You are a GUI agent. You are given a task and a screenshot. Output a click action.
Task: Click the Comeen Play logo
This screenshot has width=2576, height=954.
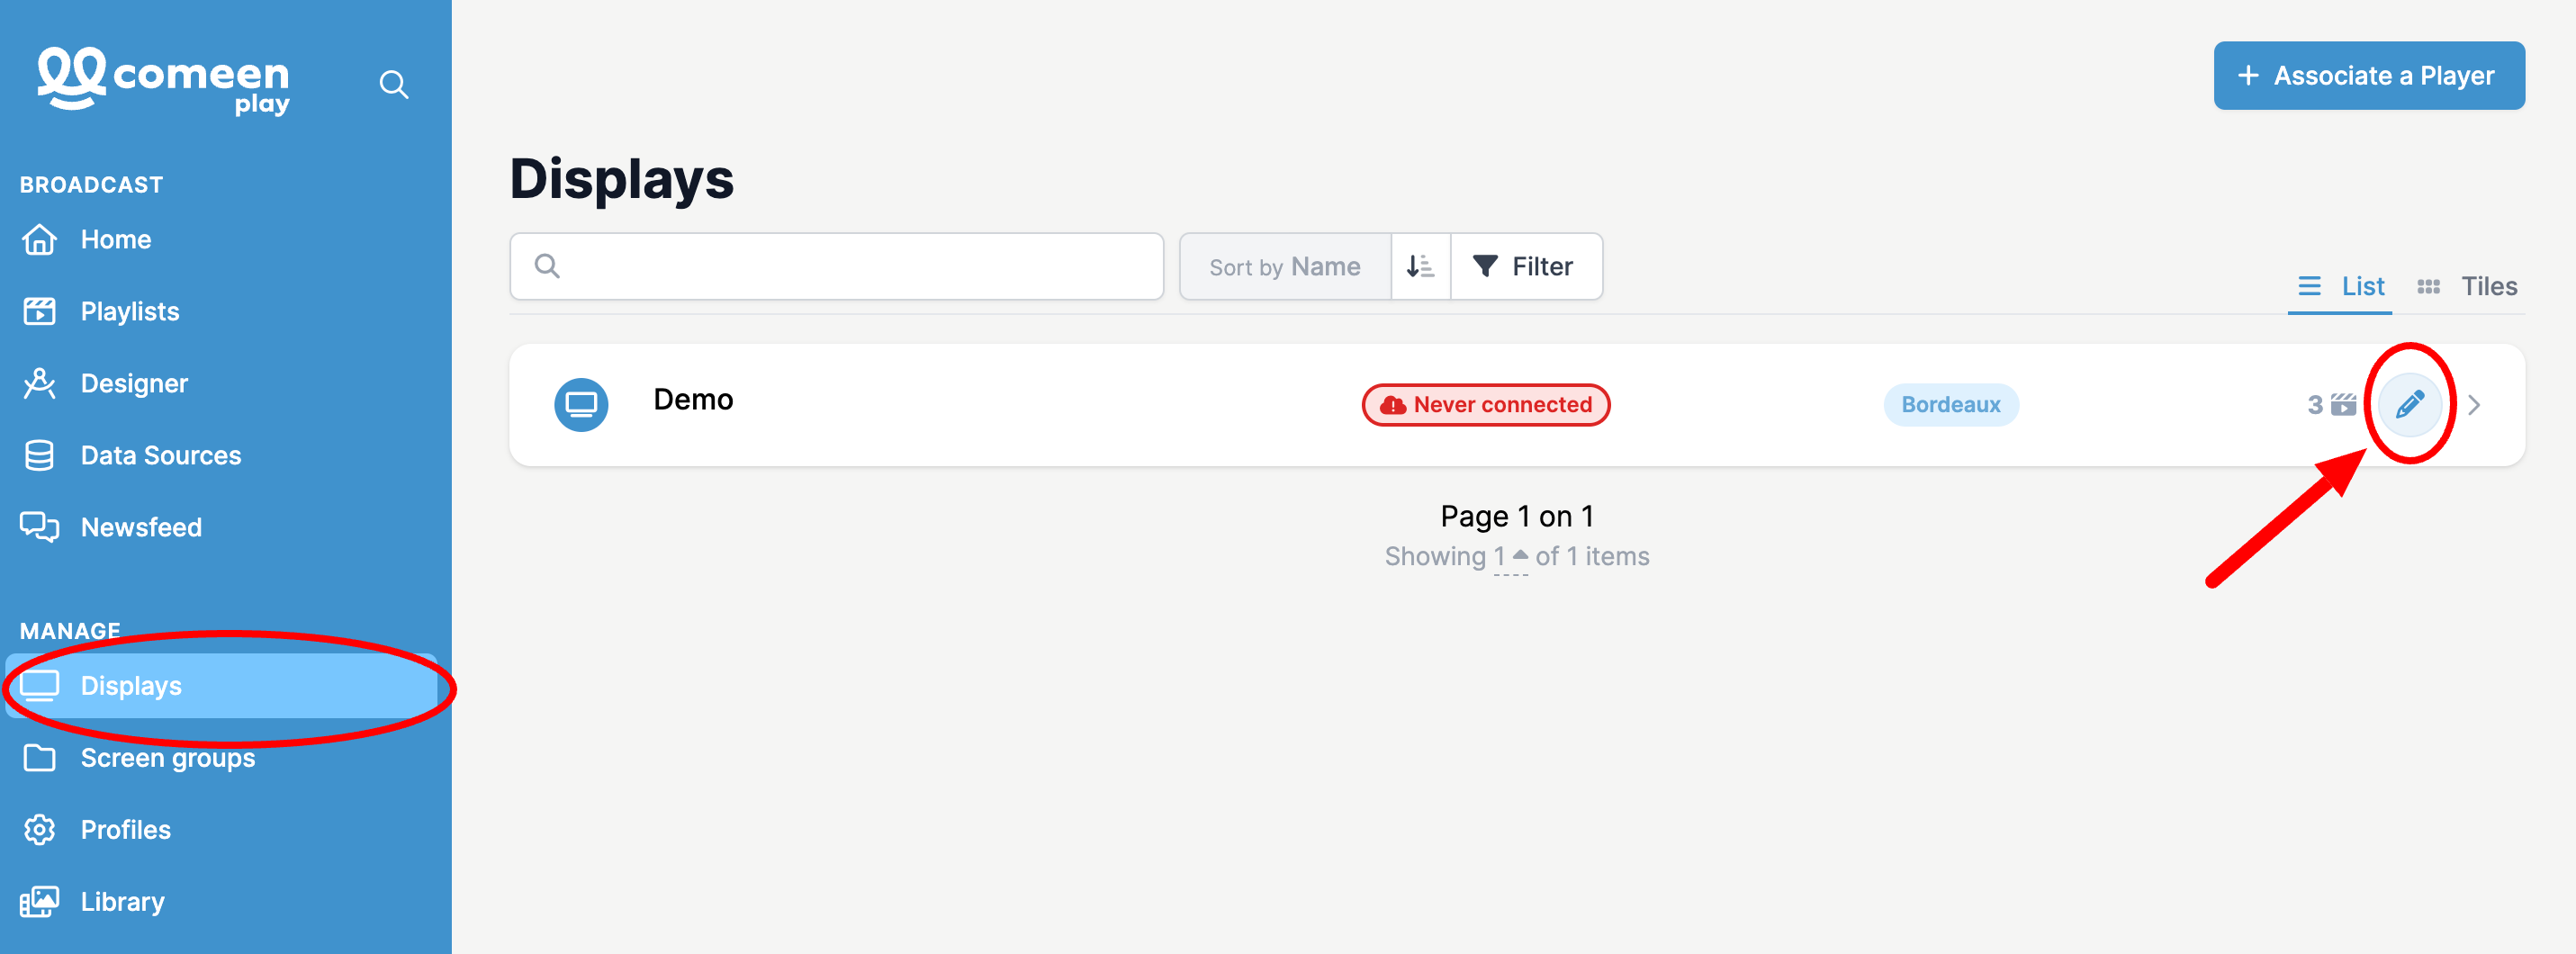(x=164, y=80)
